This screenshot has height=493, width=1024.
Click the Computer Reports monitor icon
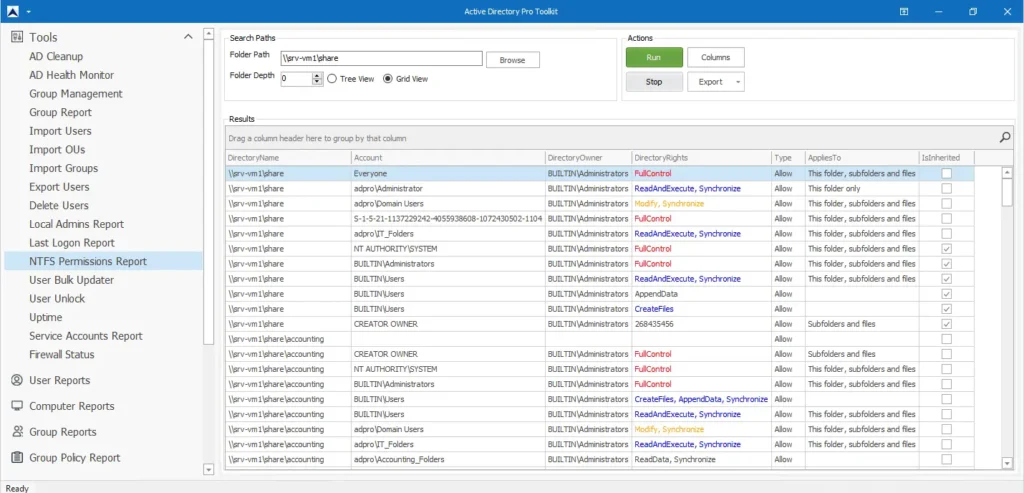click(x=17, y=406)
